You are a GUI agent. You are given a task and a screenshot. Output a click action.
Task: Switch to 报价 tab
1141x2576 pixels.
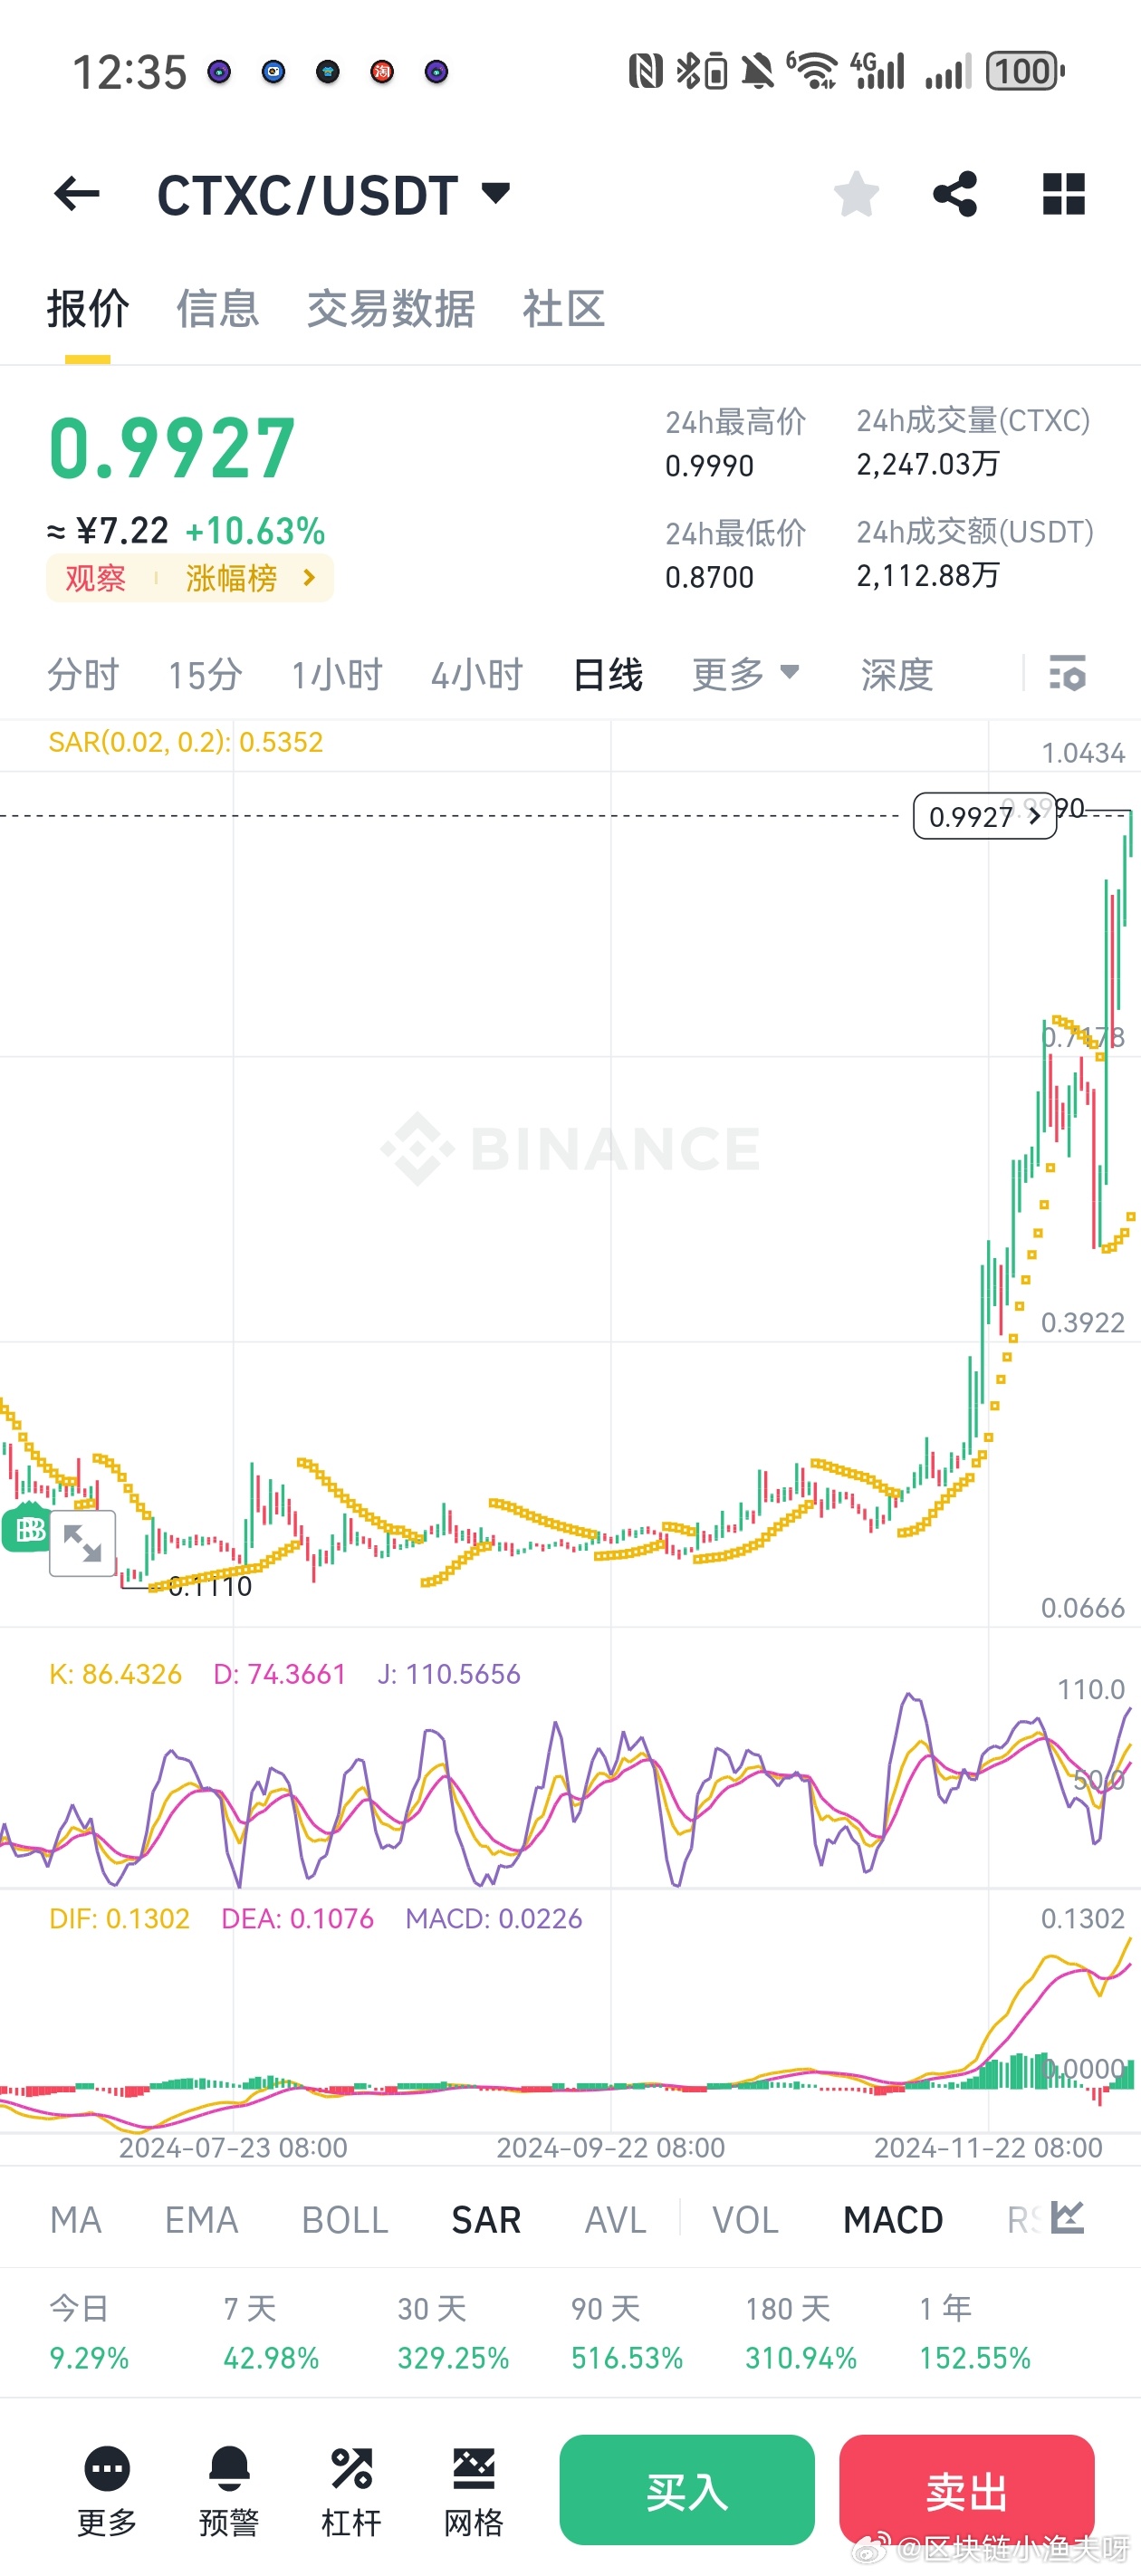click(88, 309)
